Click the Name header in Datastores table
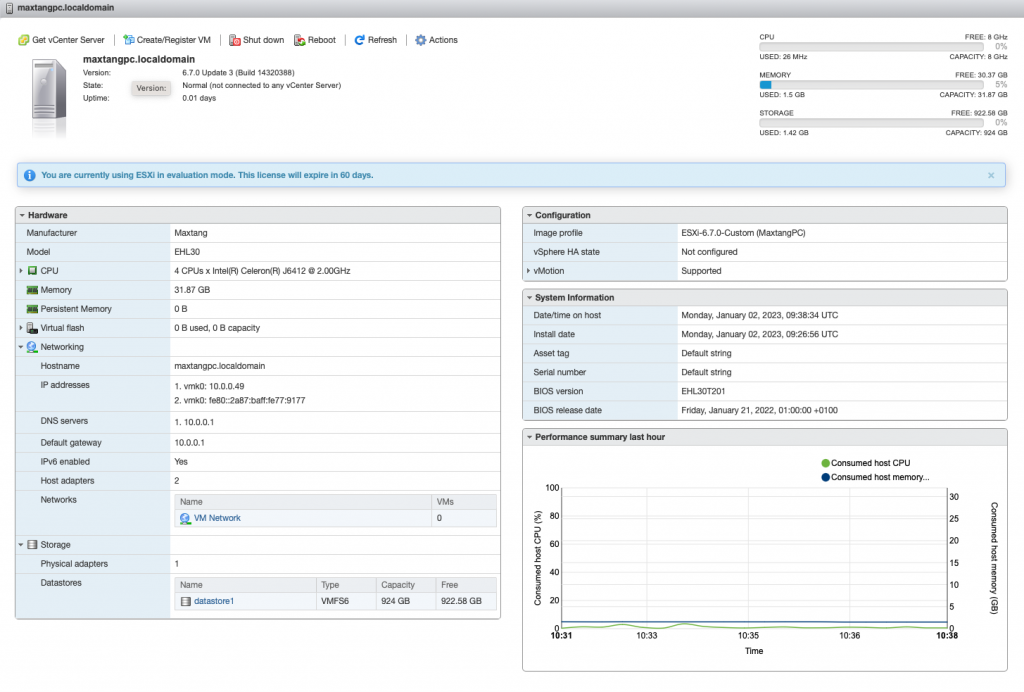The width and height of the screenshot is (1024, 692). [245, 585]
